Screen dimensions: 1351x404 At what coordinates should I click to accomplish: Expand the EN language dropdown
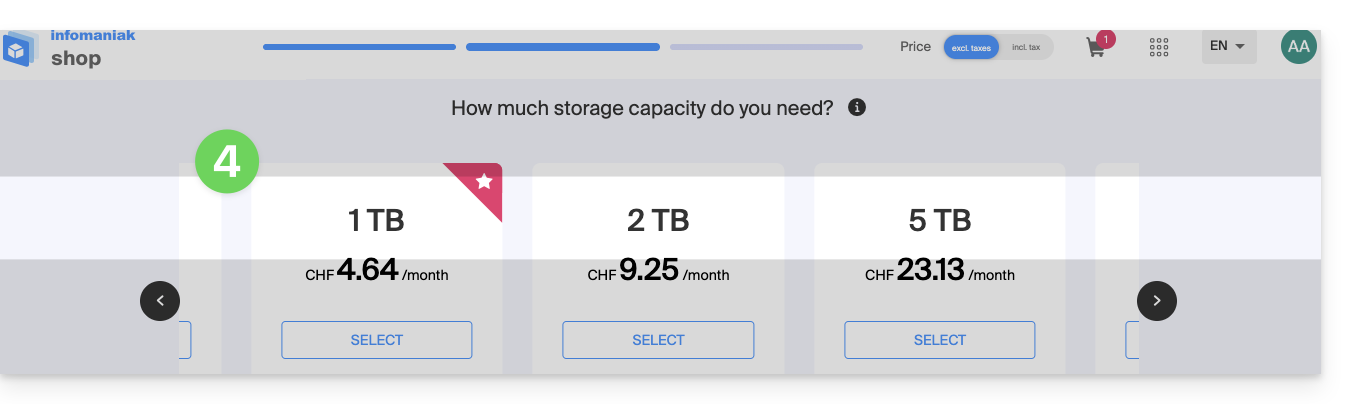1228,46
